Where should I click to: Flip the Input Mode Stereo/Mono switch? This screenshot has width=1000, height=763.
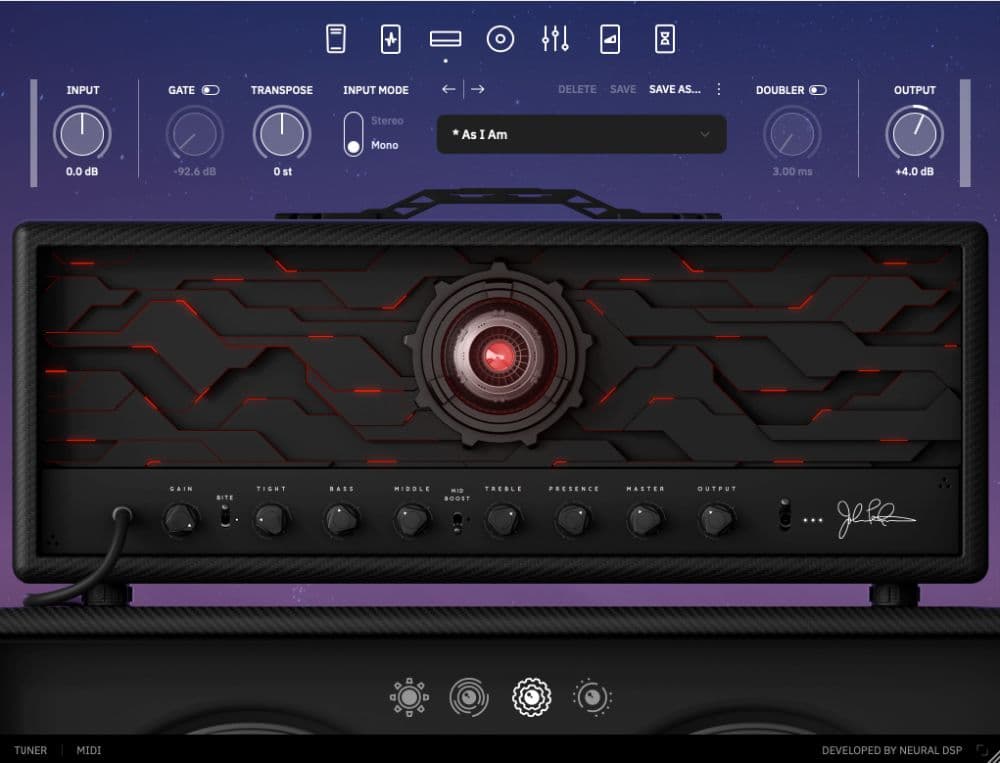coord(353,134)
